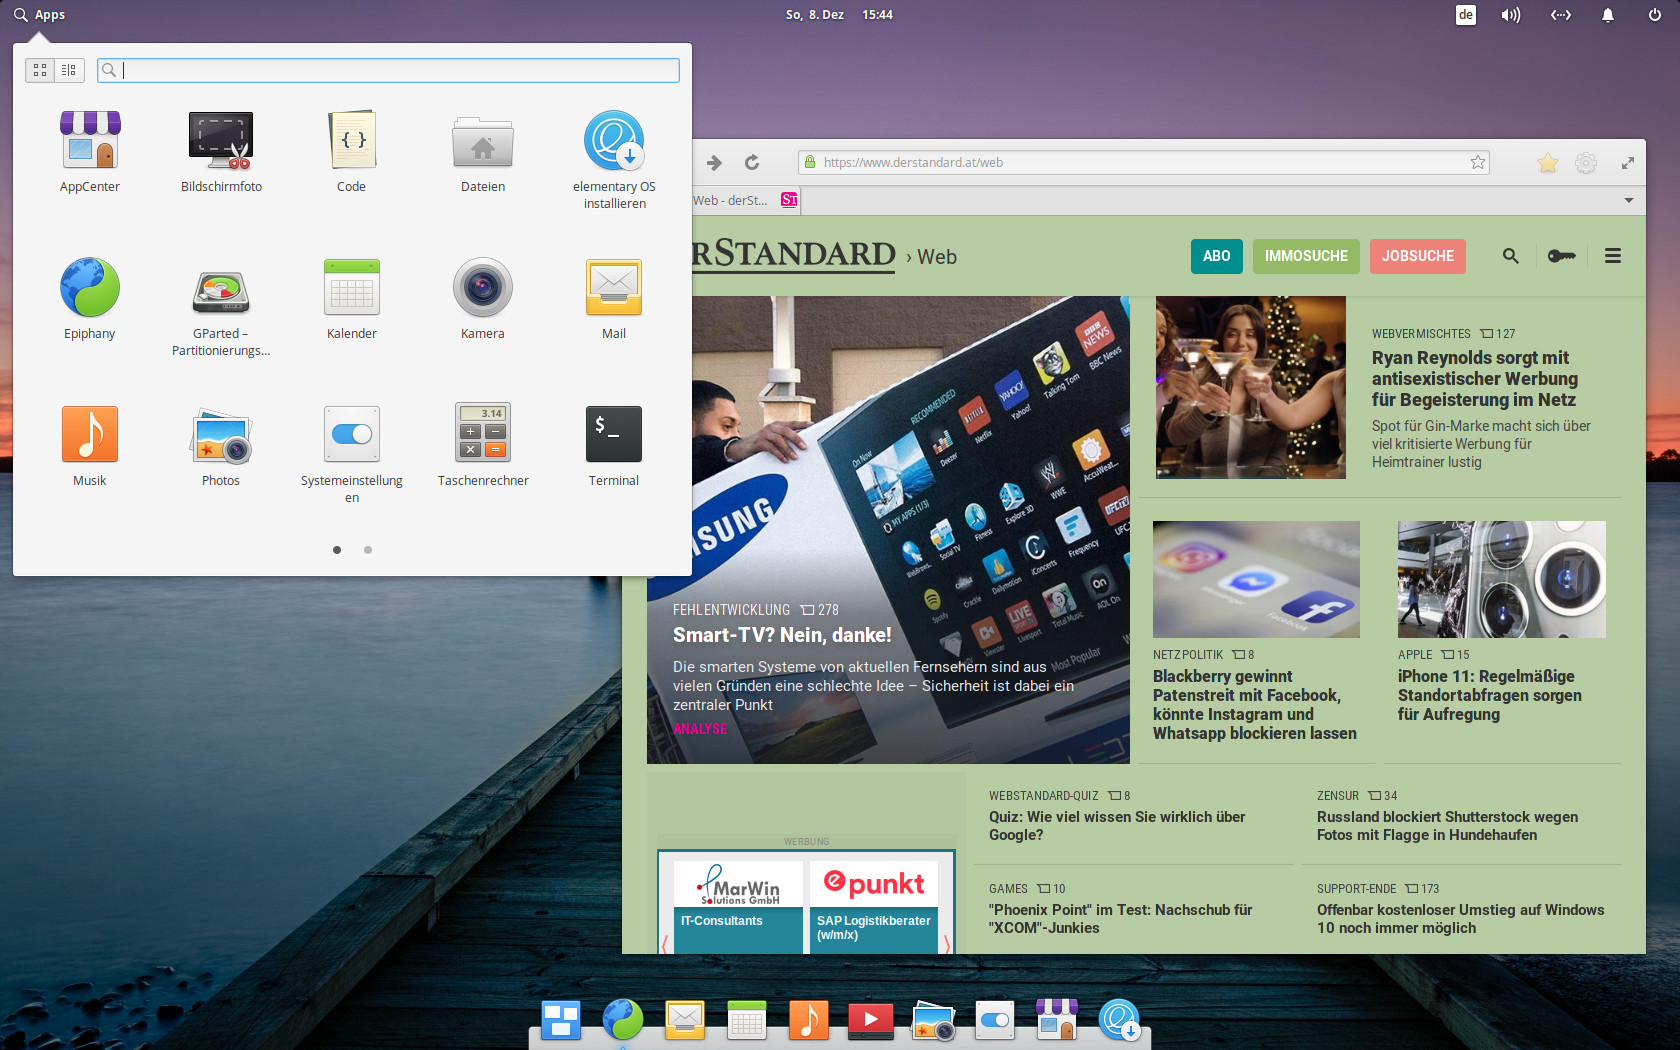Click inside the app search field
This screenshot has height=1050, width=1680.
(388, 70)
